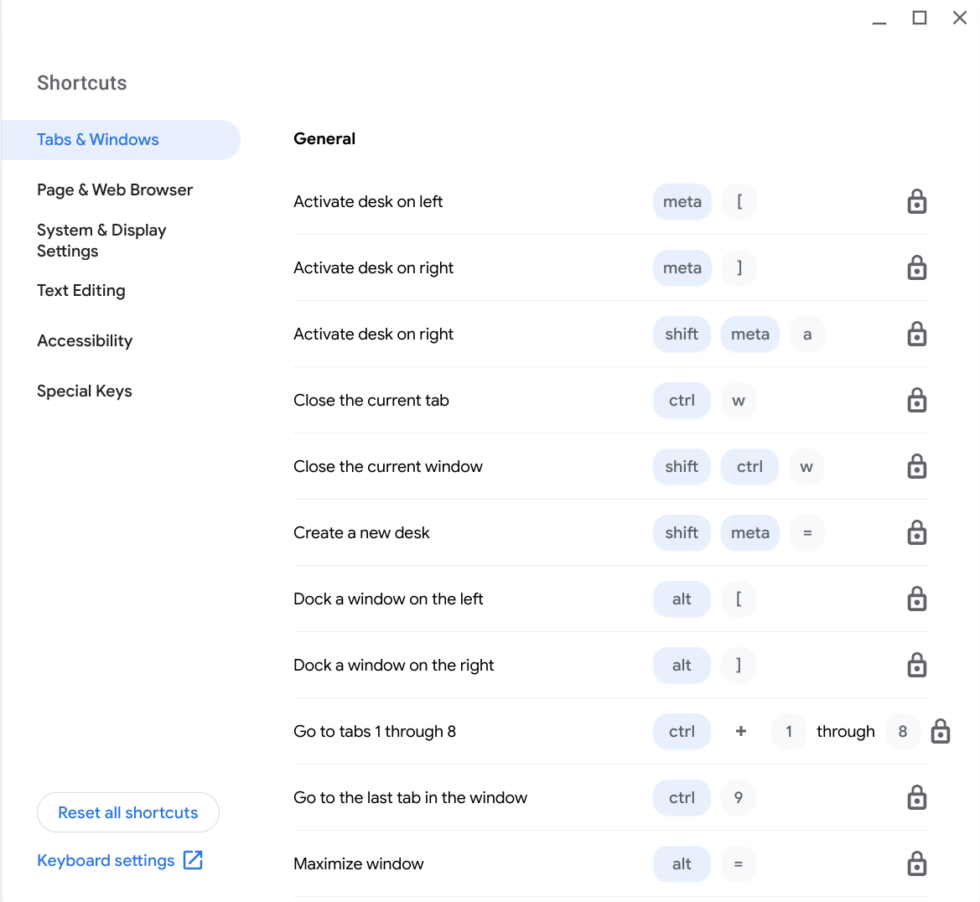Image resolution: width=980 pixels, height=902 pixels.
Task: Open the Page & Web Browser category
Action: [x=115, y=190]
